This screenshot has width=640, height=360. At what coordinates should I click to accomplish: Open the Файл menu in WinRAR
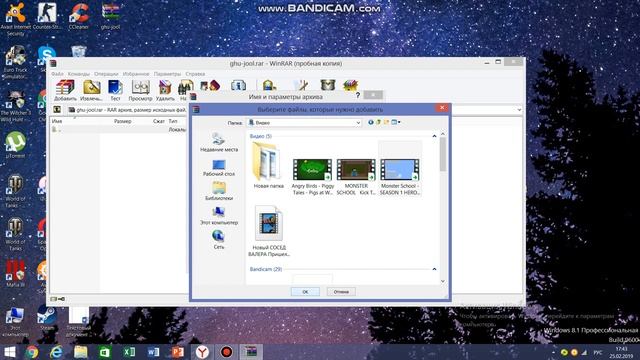tap(57, 74)
